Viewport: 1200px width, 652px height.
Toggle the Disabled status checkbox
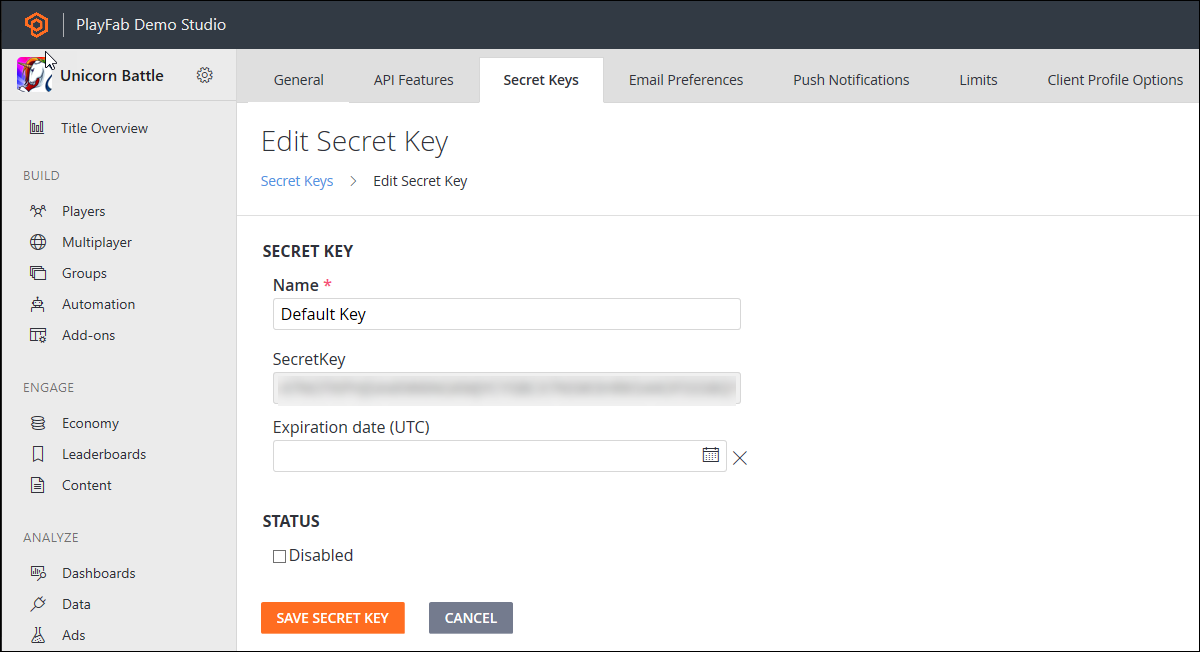(x=280, y=556)
